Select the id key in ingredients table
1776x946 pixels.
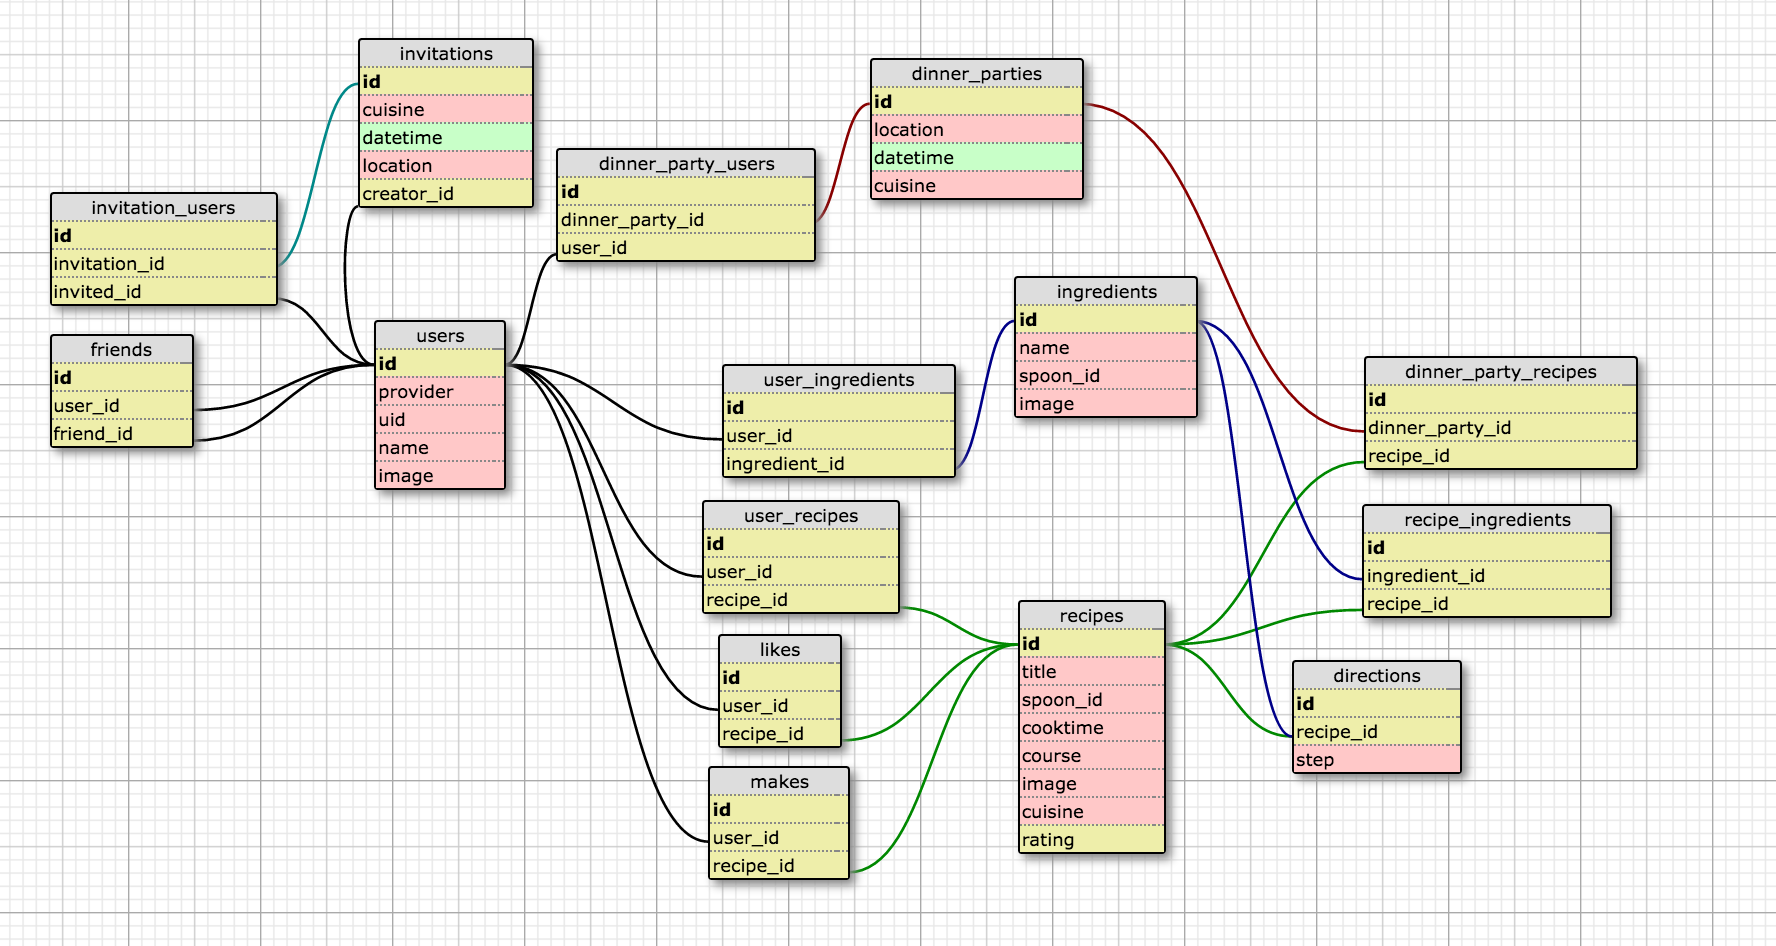tap(1106, 320)
